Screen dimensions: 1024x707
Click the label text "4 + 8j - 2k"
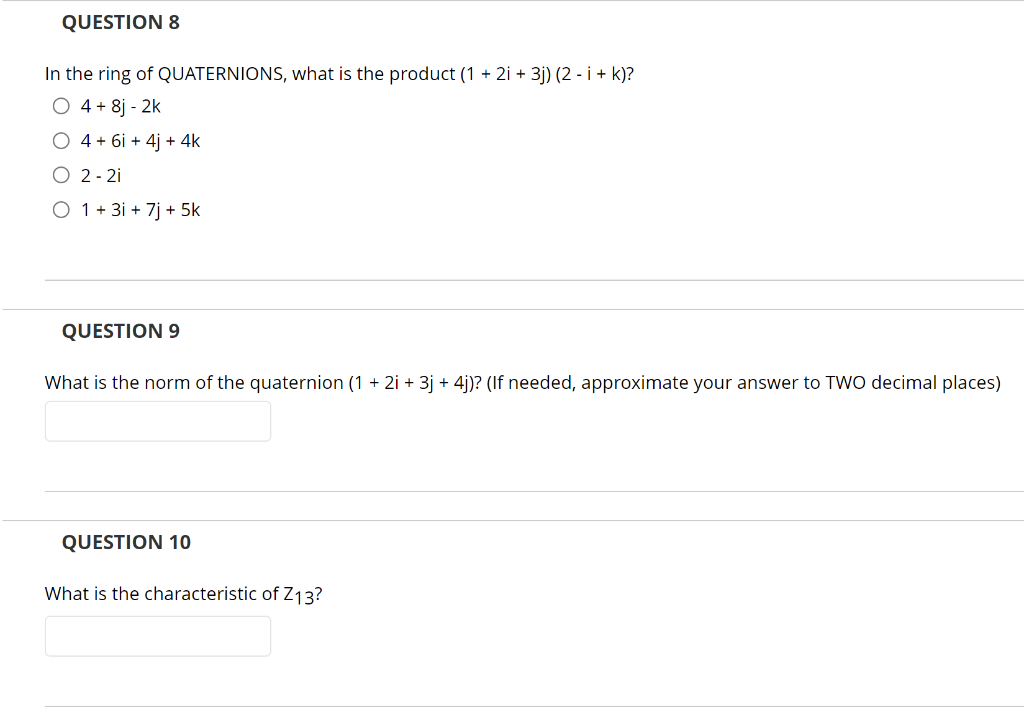click(121, 106)
